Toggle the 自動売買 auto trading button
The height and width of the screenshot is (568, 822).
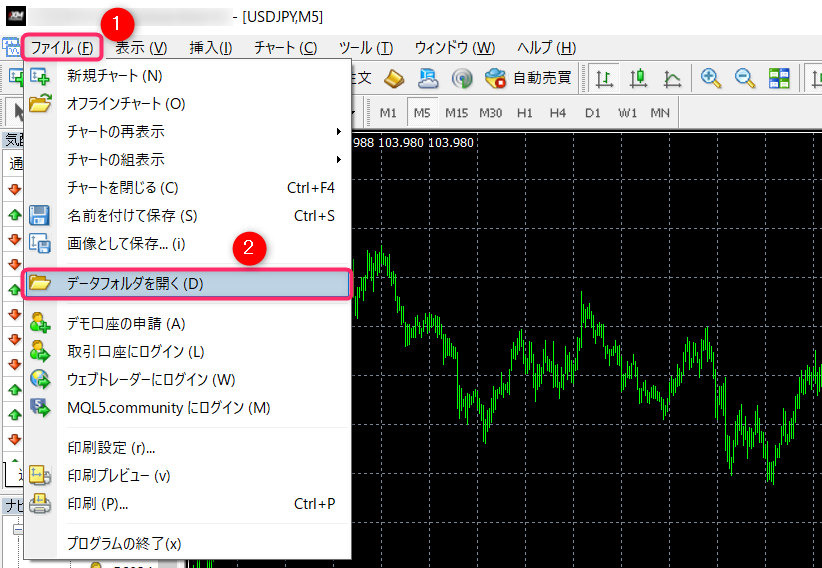click(528, 79)
